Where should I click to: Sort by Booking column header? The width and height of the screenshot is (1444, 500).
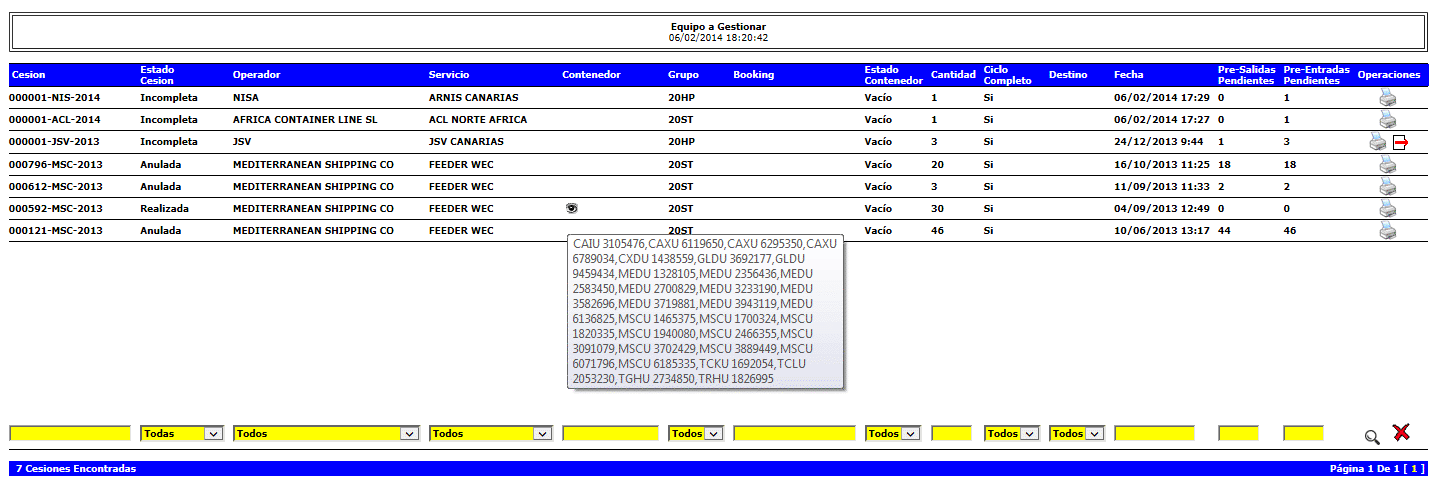pyautogui.click(x=753, y=75)
